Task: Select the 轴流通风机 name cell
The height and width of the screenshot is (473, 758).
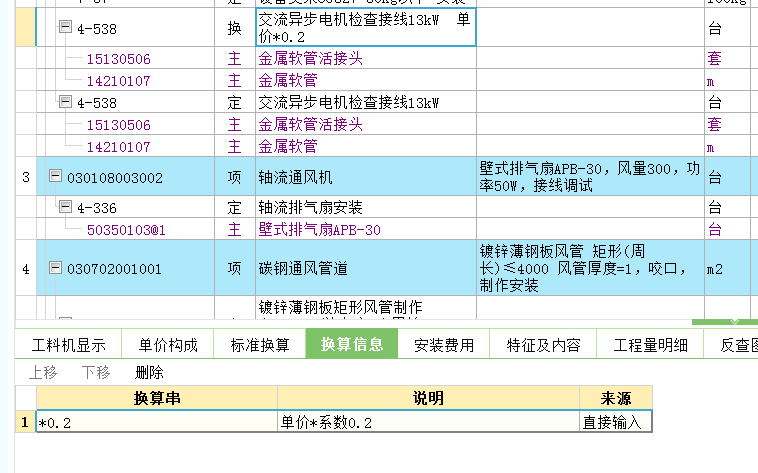Action: coord(365,177)
